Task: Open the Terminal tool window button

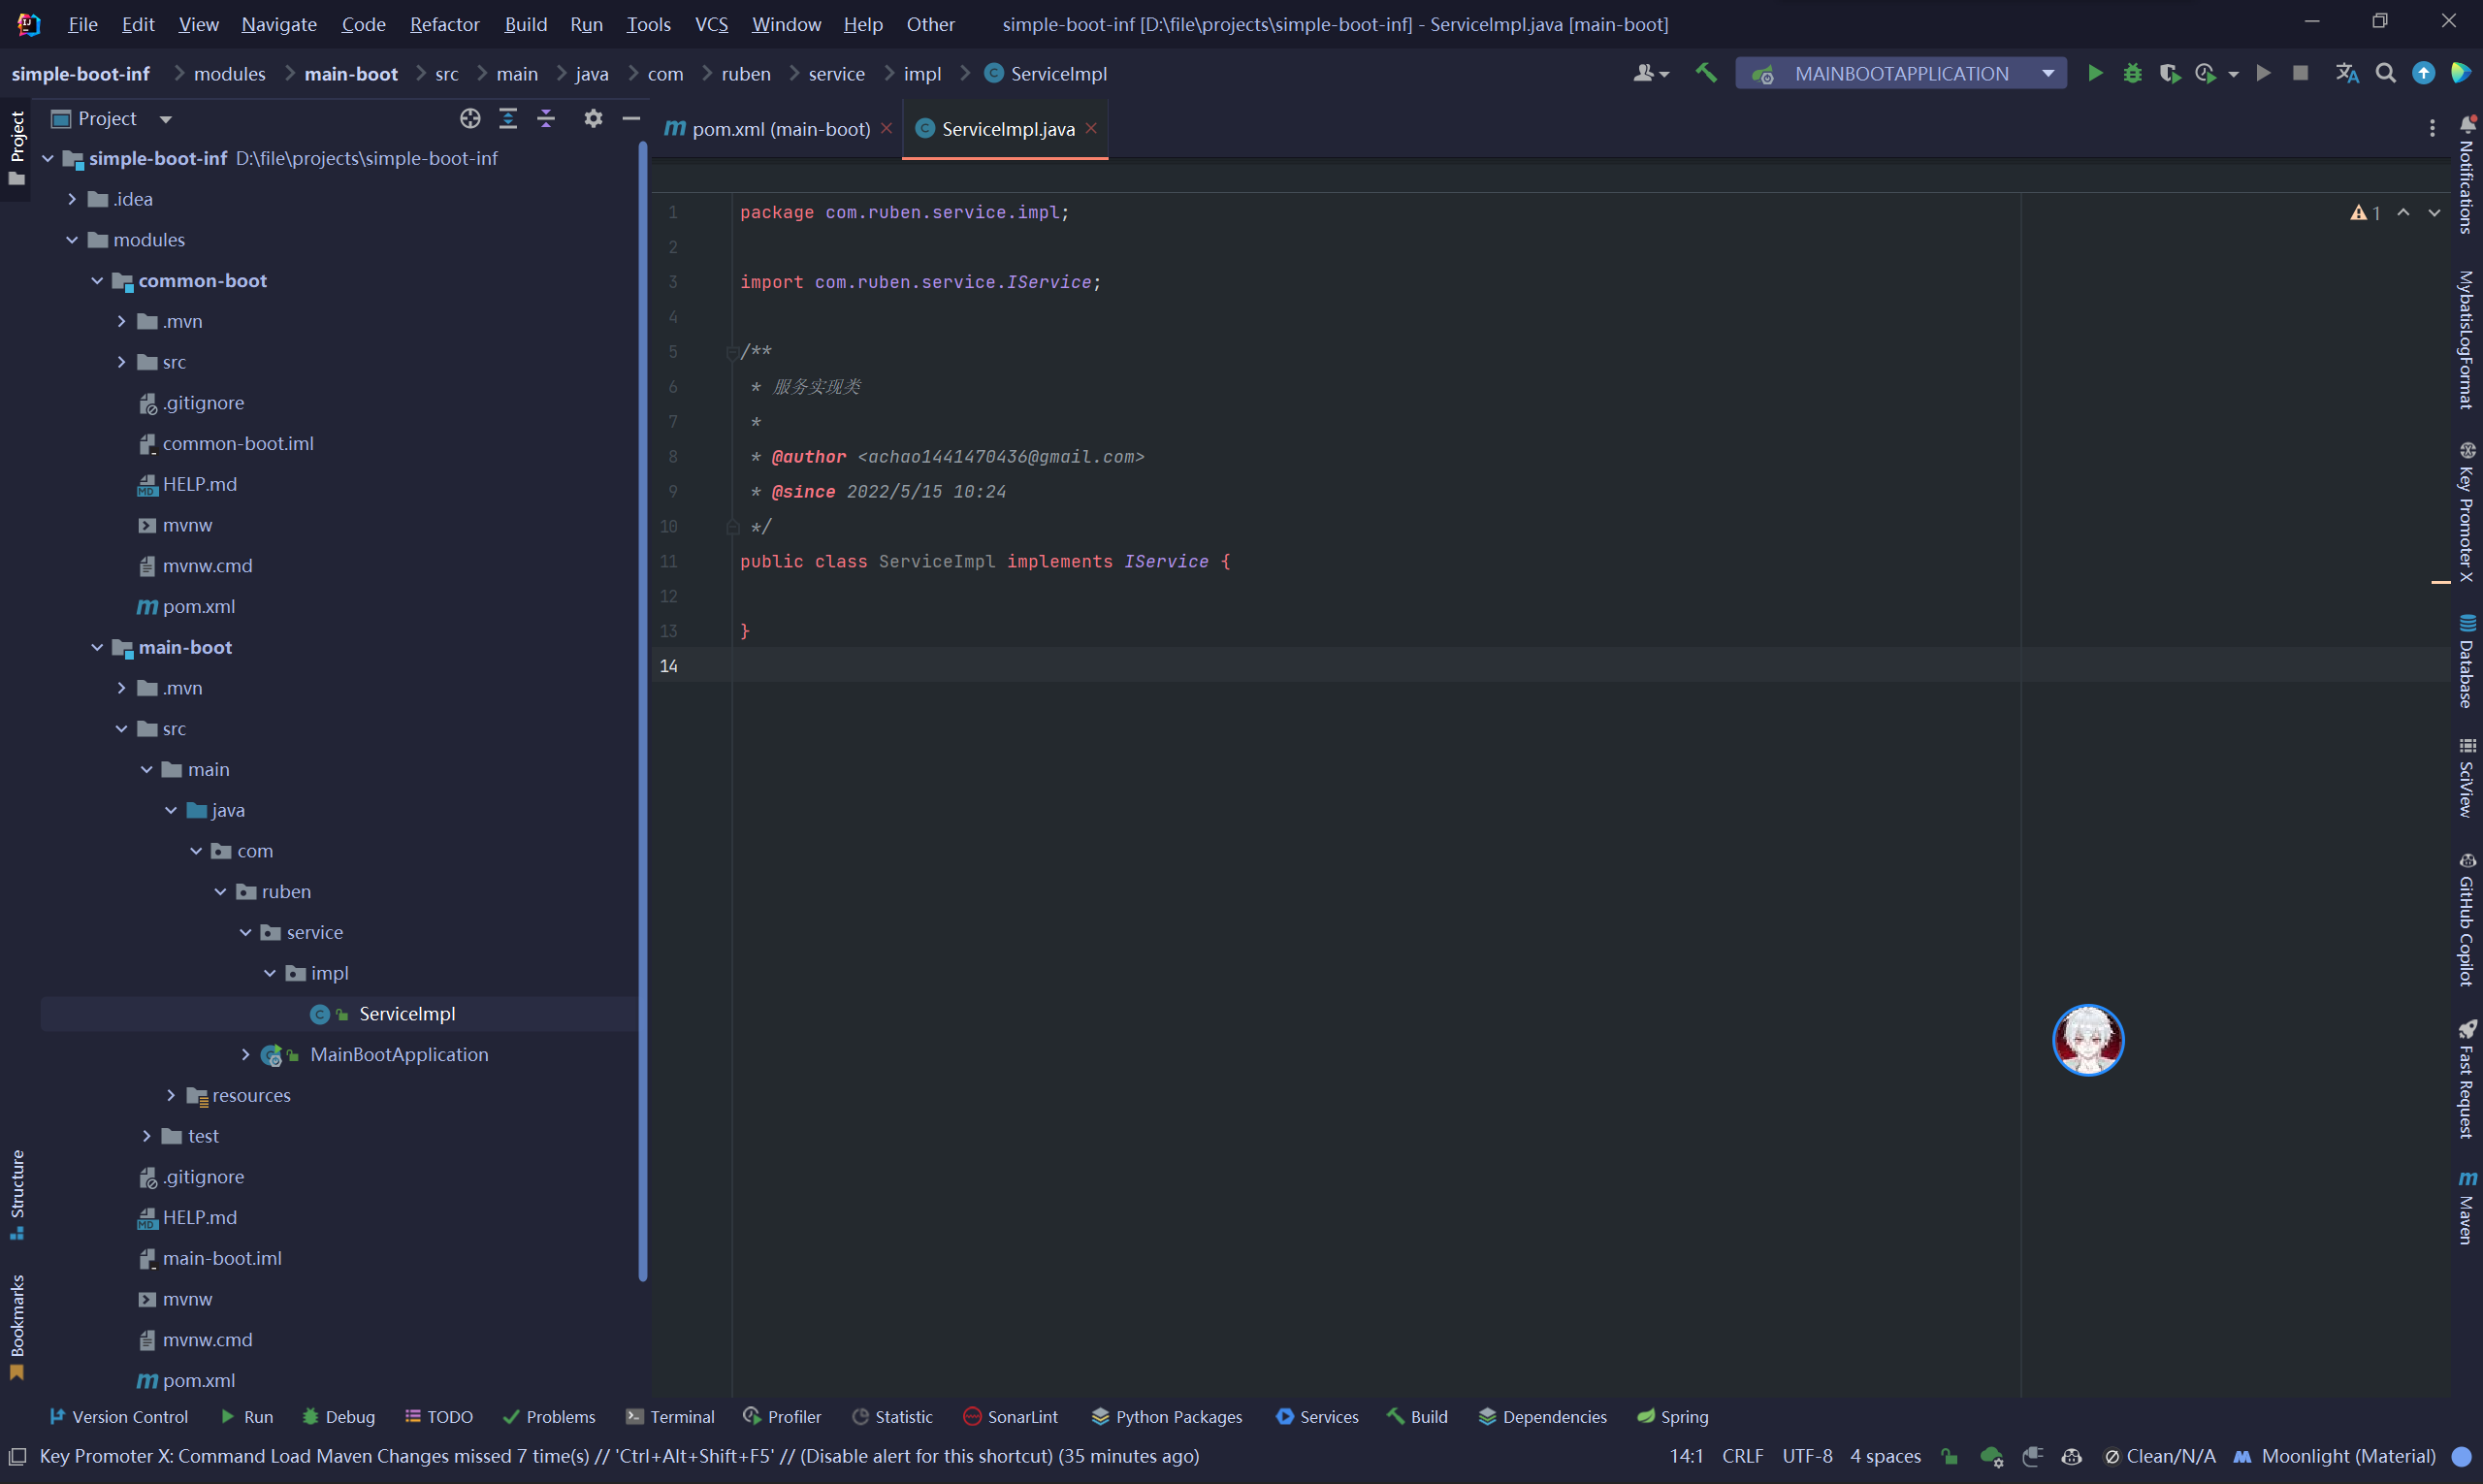Action: coord(670,1416)
